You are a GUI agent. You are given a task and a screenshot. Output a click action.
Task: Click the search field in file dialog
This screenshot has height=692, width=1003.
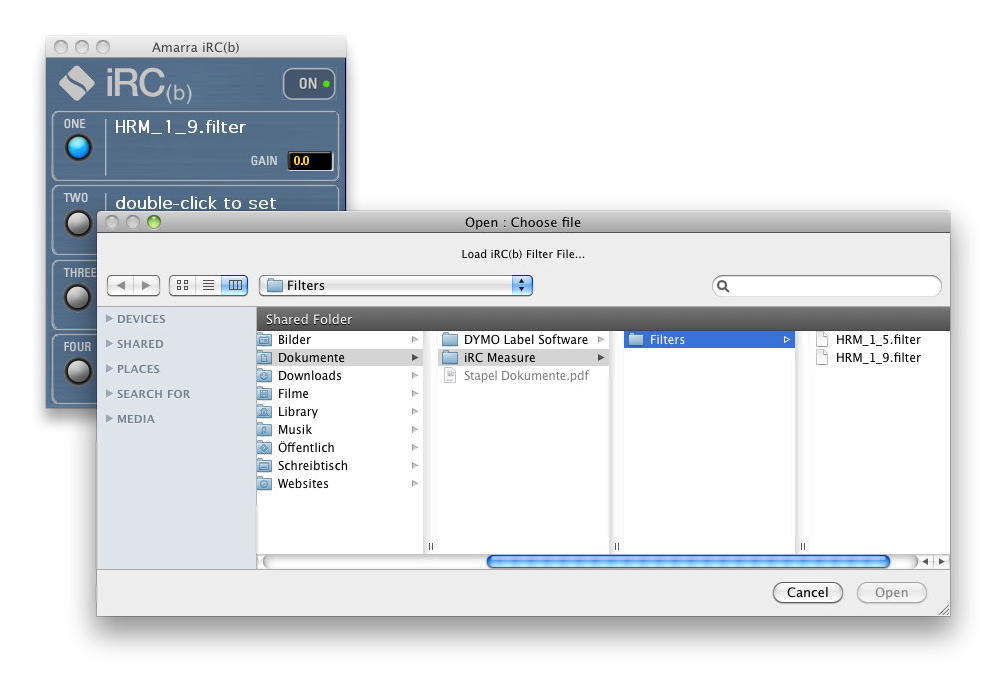click(826, 286)
